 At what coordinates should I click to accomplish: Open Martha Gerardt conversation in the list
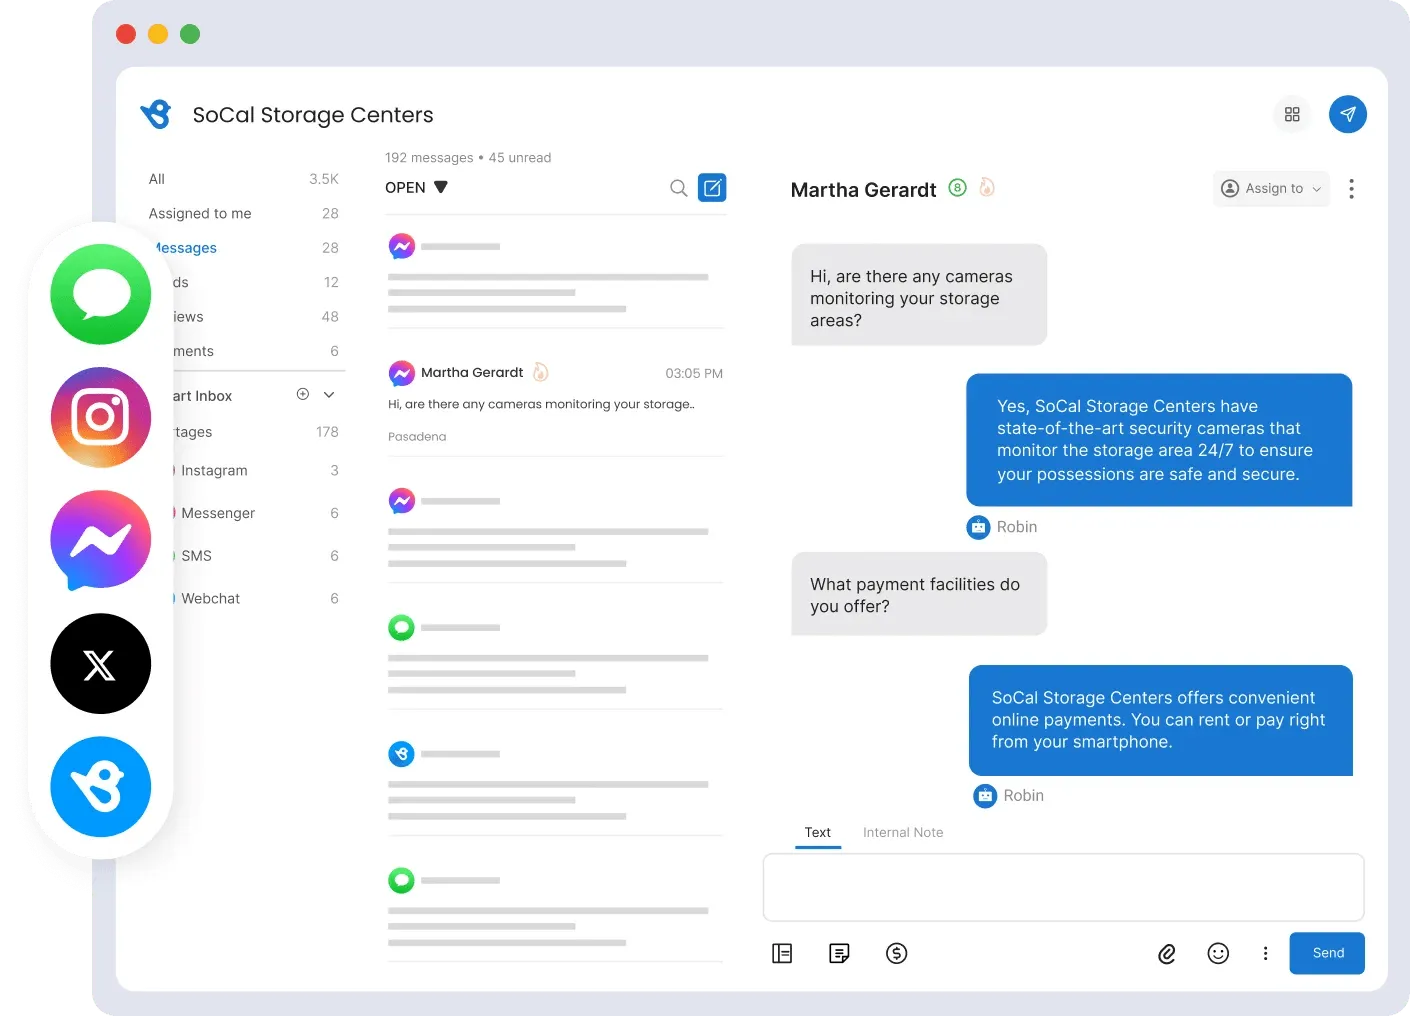click(555, 402)
